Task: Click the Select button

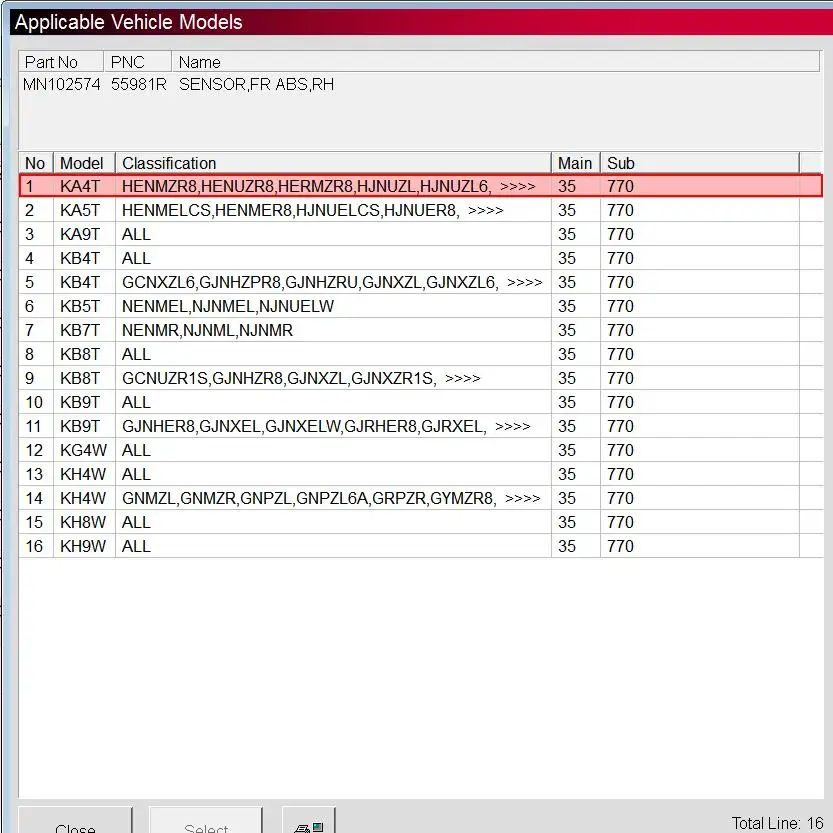Action: tap(206, 821)
